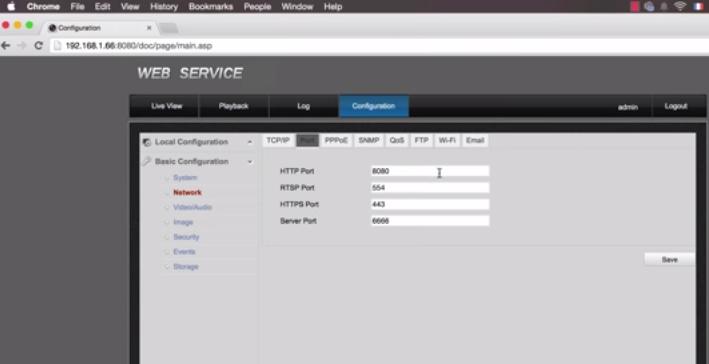Select the Configuration navigation tab
Viewport: 709px width, 364px height.
pyautogui.click(x=373, y=106)
